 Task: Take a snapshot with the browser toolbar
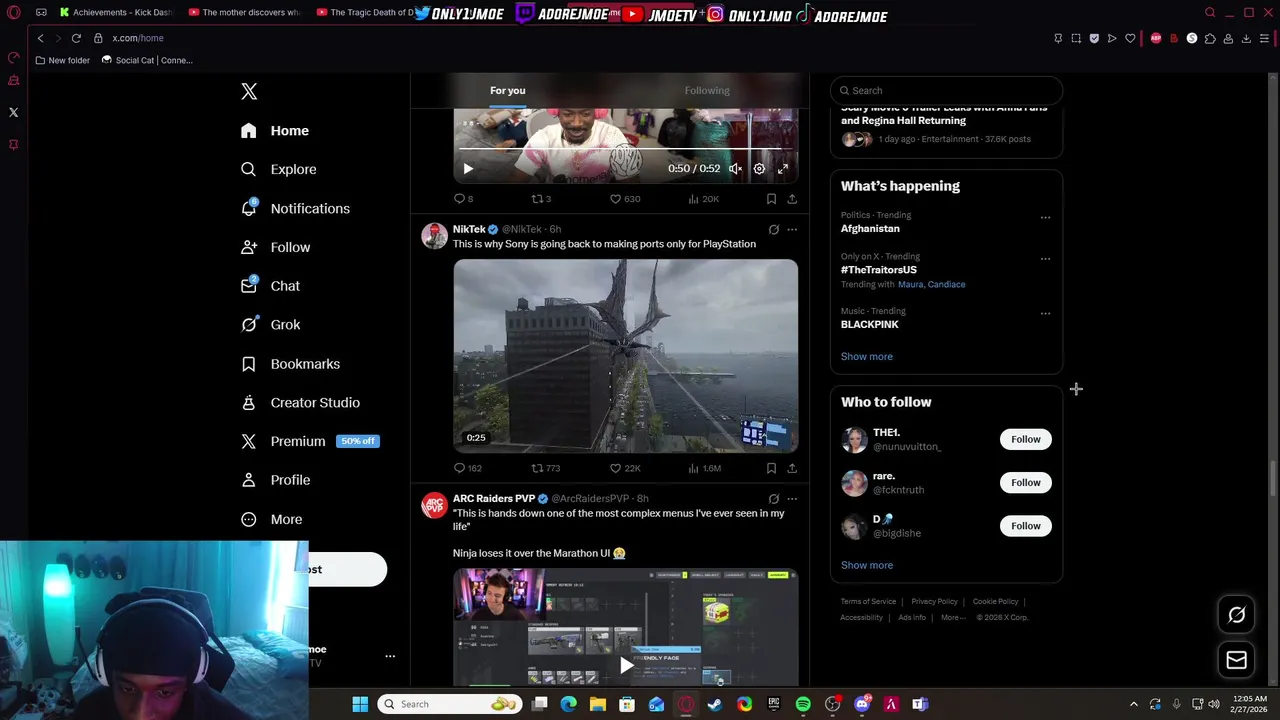click(1076, 38)
